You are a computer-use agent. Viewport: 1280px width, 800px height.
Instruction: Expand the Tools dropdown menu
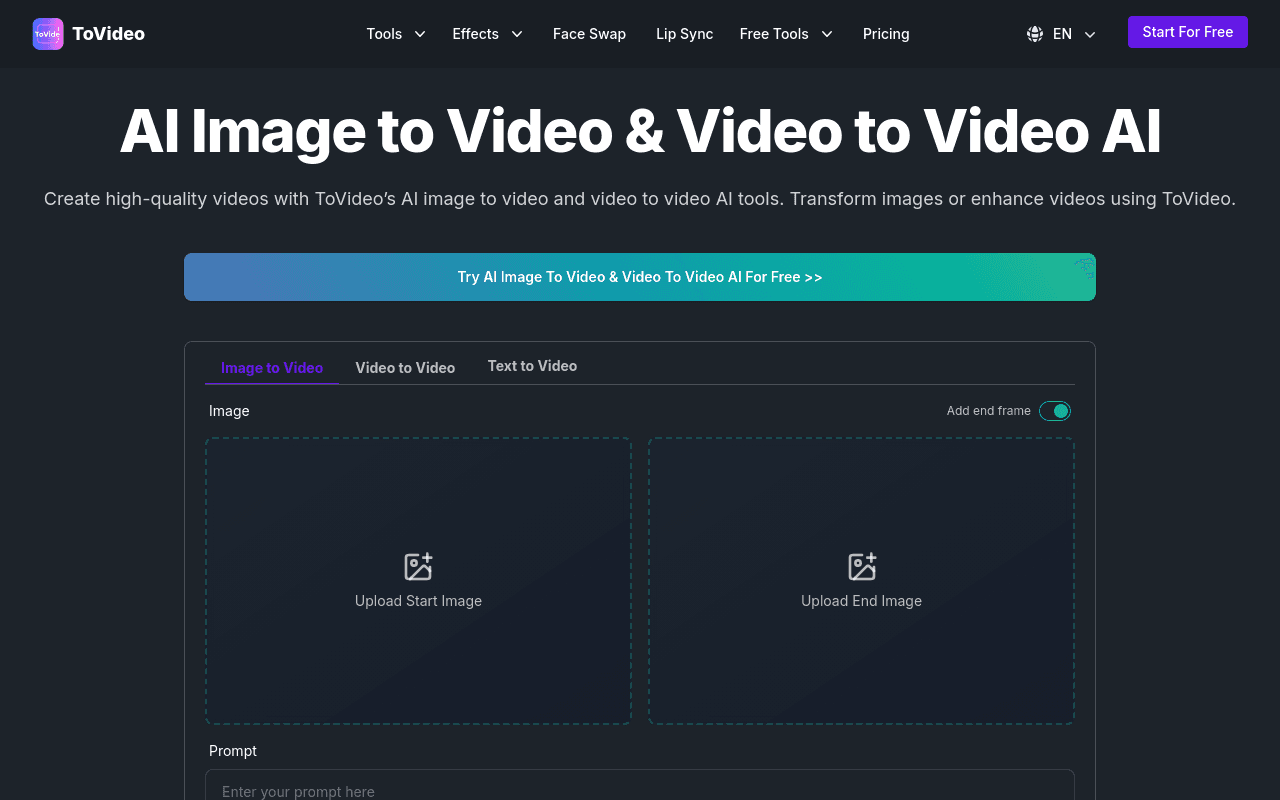point(396,34)
